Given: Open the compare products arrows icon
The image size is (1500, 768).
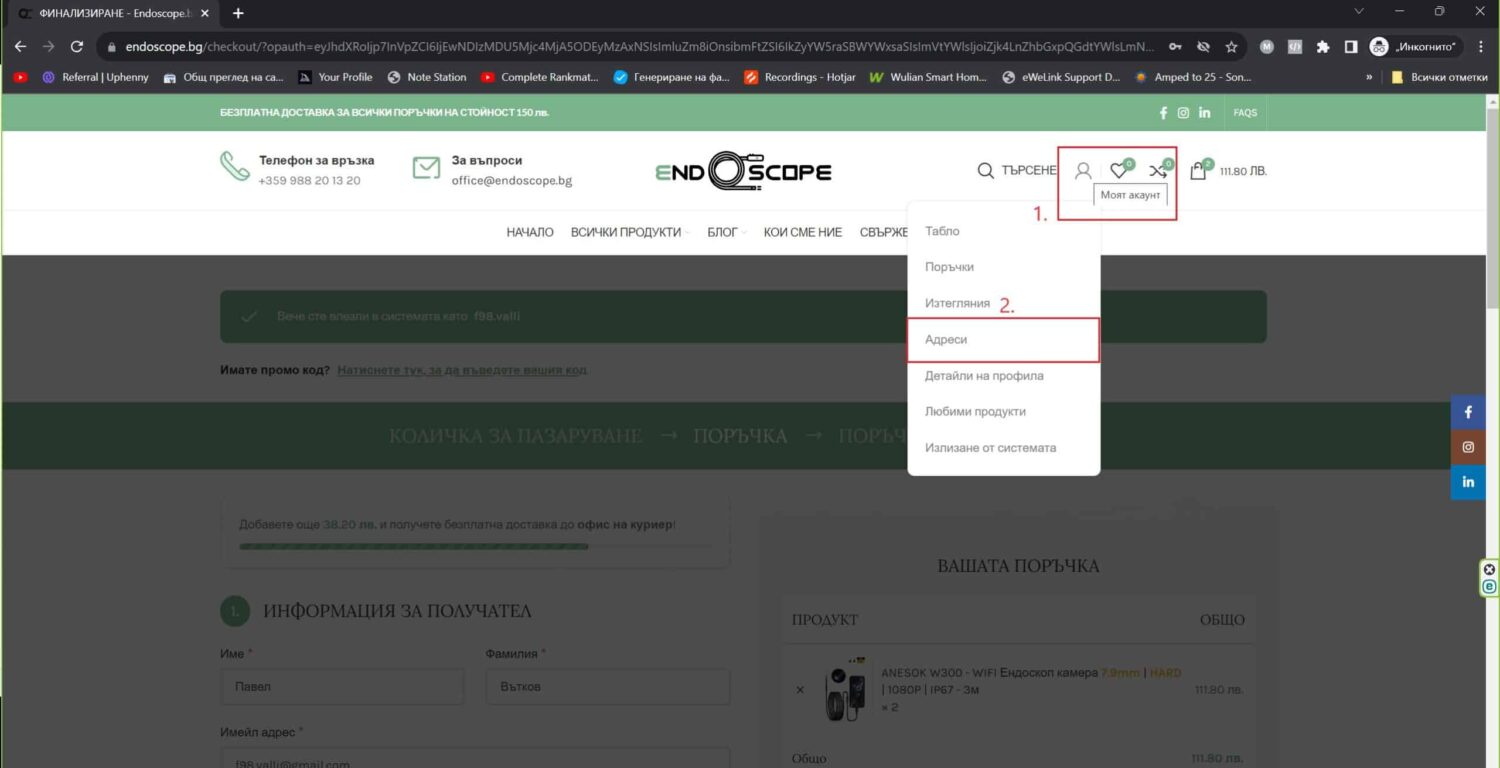Looking at the screenshot, I should [x=1158, y=171].
